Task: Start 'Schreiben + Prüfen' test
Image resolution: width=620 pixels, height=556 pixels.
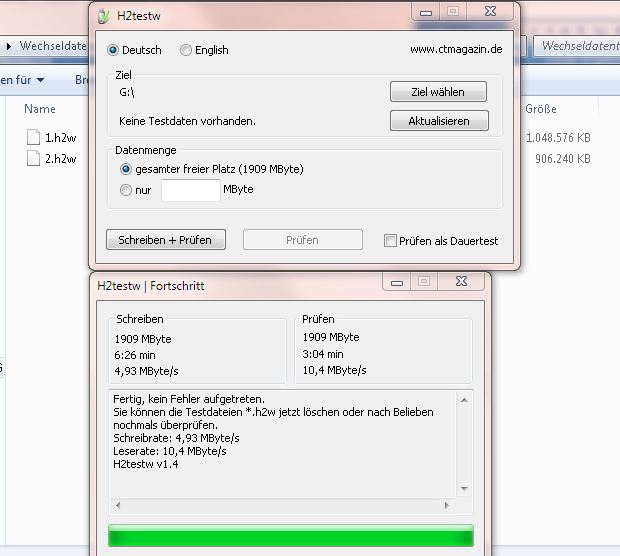Action: [x=166, y=240]
